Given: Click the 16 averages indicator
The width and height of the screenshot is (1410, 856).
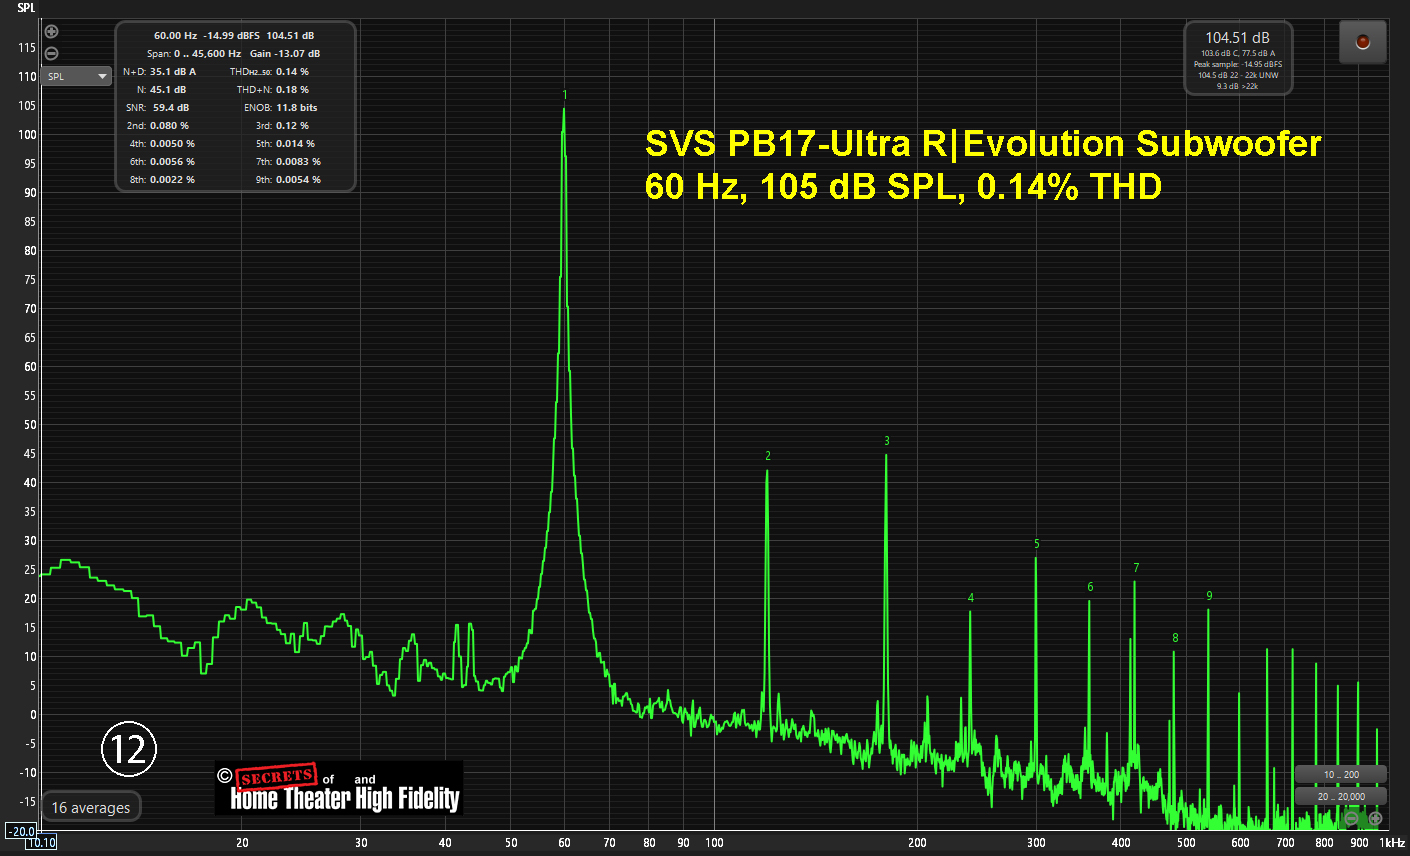Looking at the screenshot, I should tap(91, 808).
